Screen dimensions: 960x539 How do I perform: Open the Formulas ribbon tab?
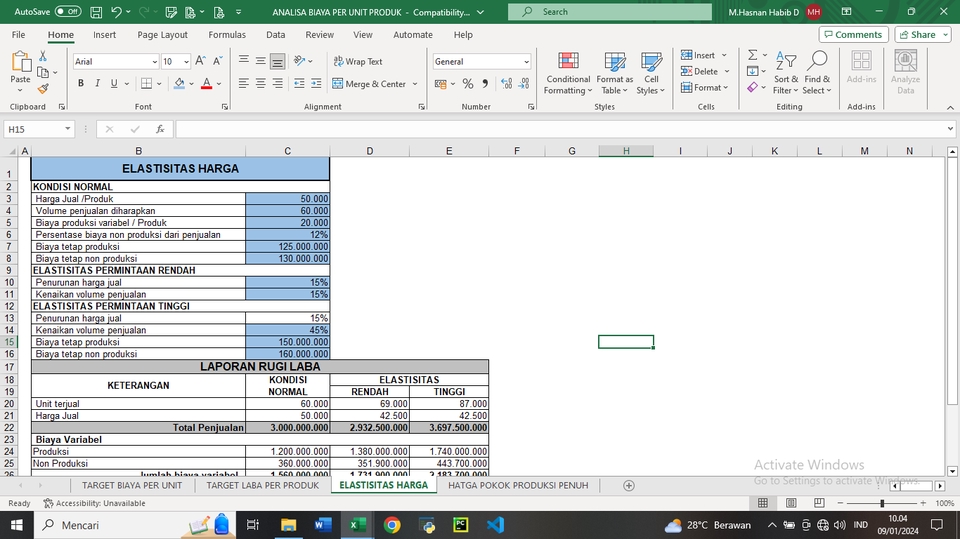pos(227,35)
